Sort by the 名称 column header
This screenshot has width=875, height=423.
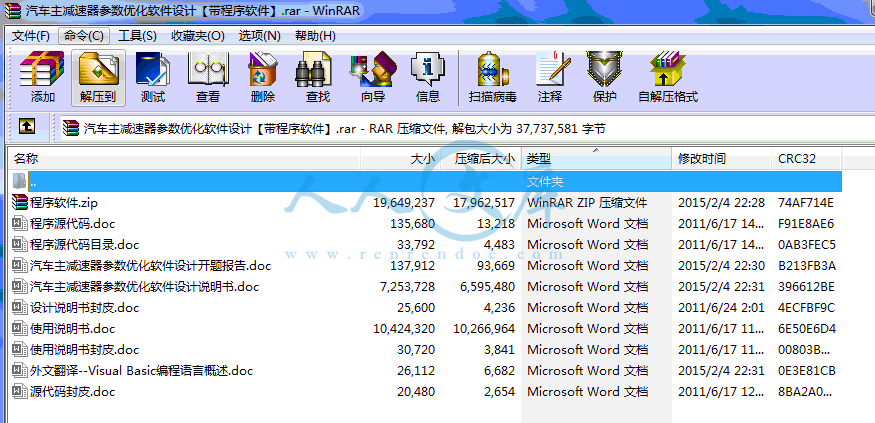184,158
